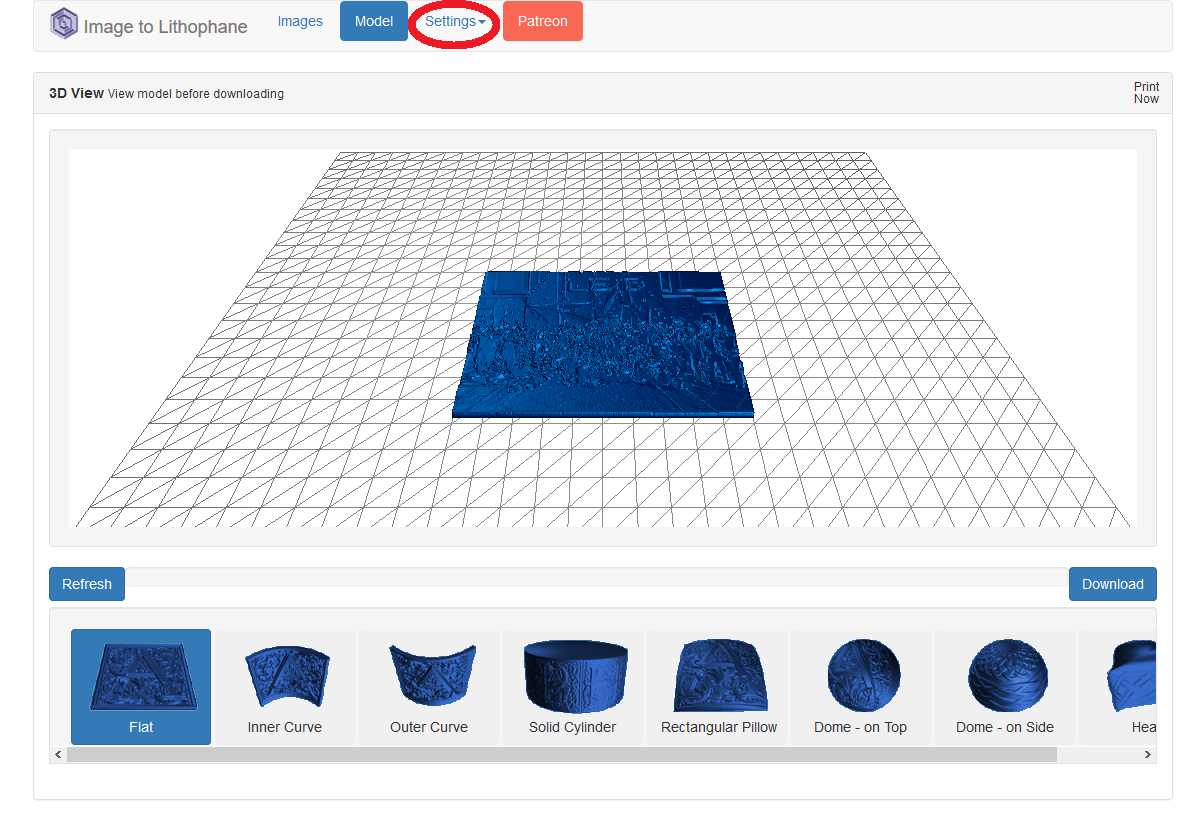This screenshot has width=1199, height=820.
Task: Expand the circled Settings menu
Action: (453, 20)
